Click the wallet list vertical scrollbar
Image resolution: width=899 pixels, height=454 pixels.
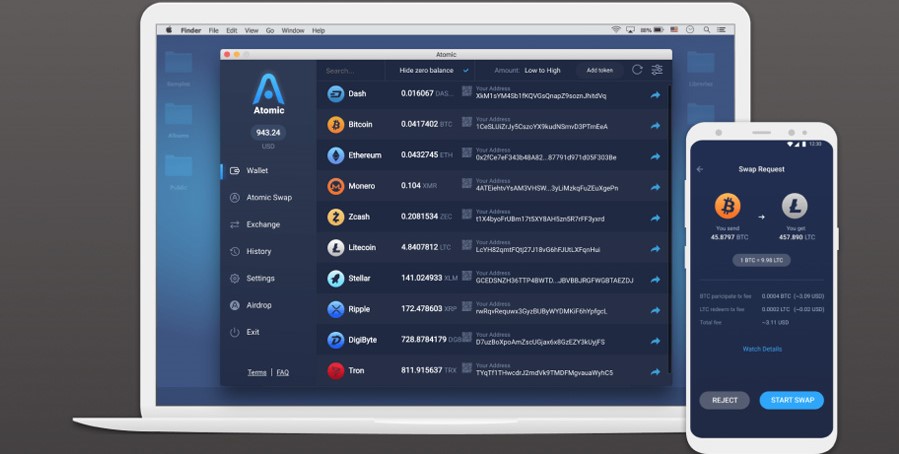click(669, 229)
